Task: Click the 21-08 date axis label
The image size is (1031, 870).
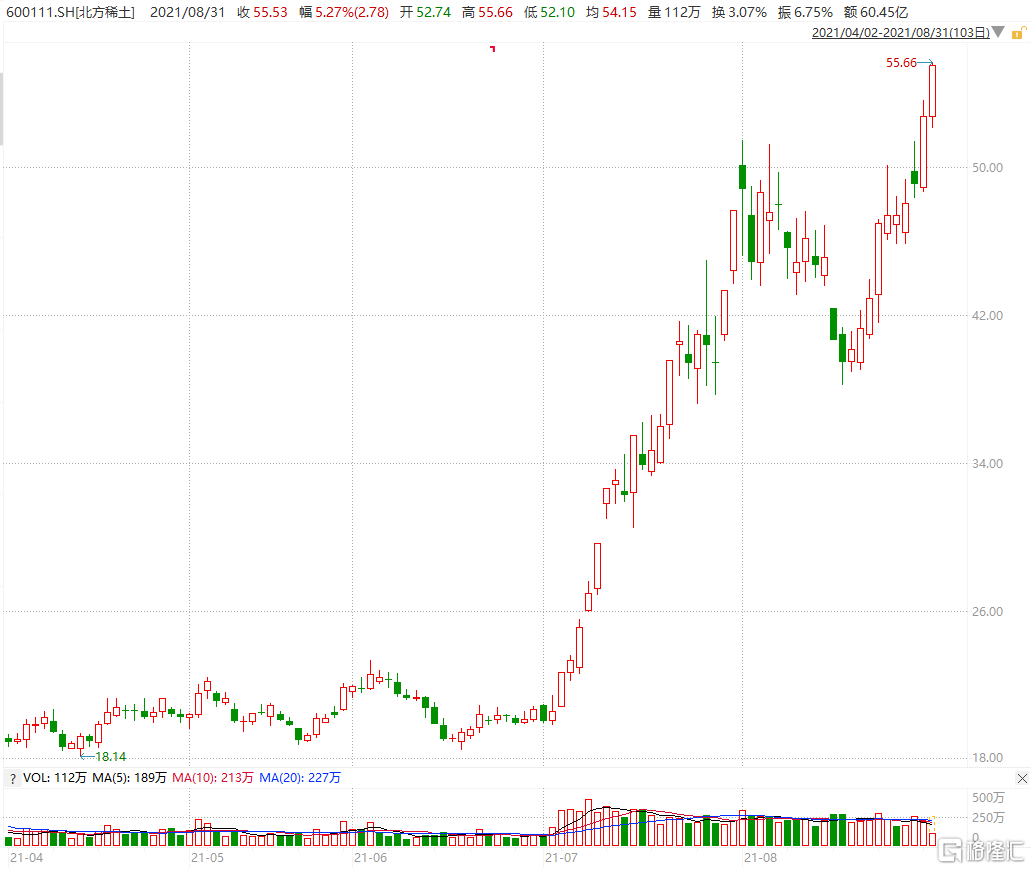Action: click(x=760, y=858)
